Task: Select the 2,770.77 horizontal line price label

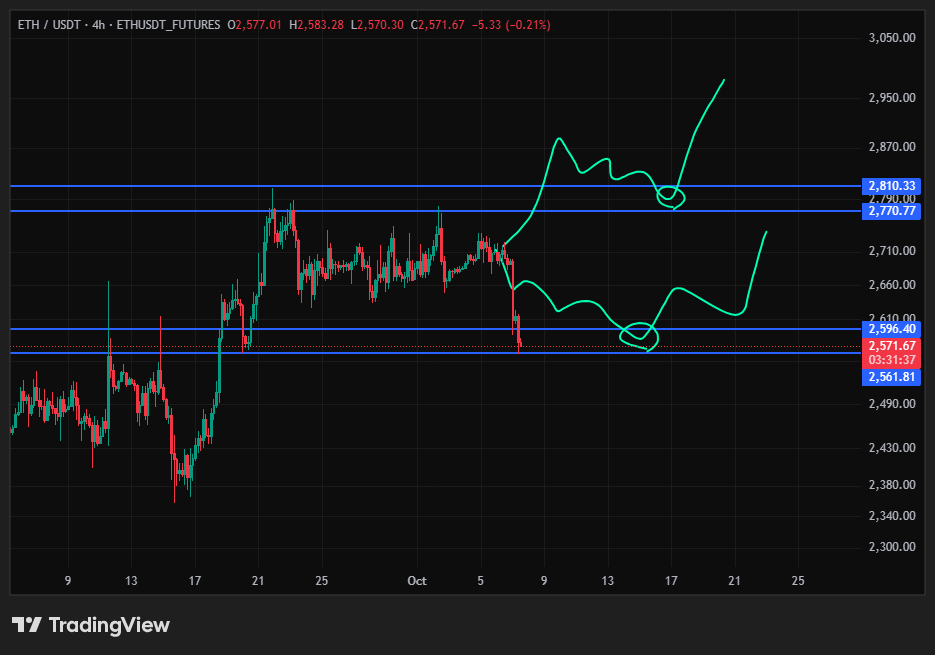Action: [x=891, y=211]
